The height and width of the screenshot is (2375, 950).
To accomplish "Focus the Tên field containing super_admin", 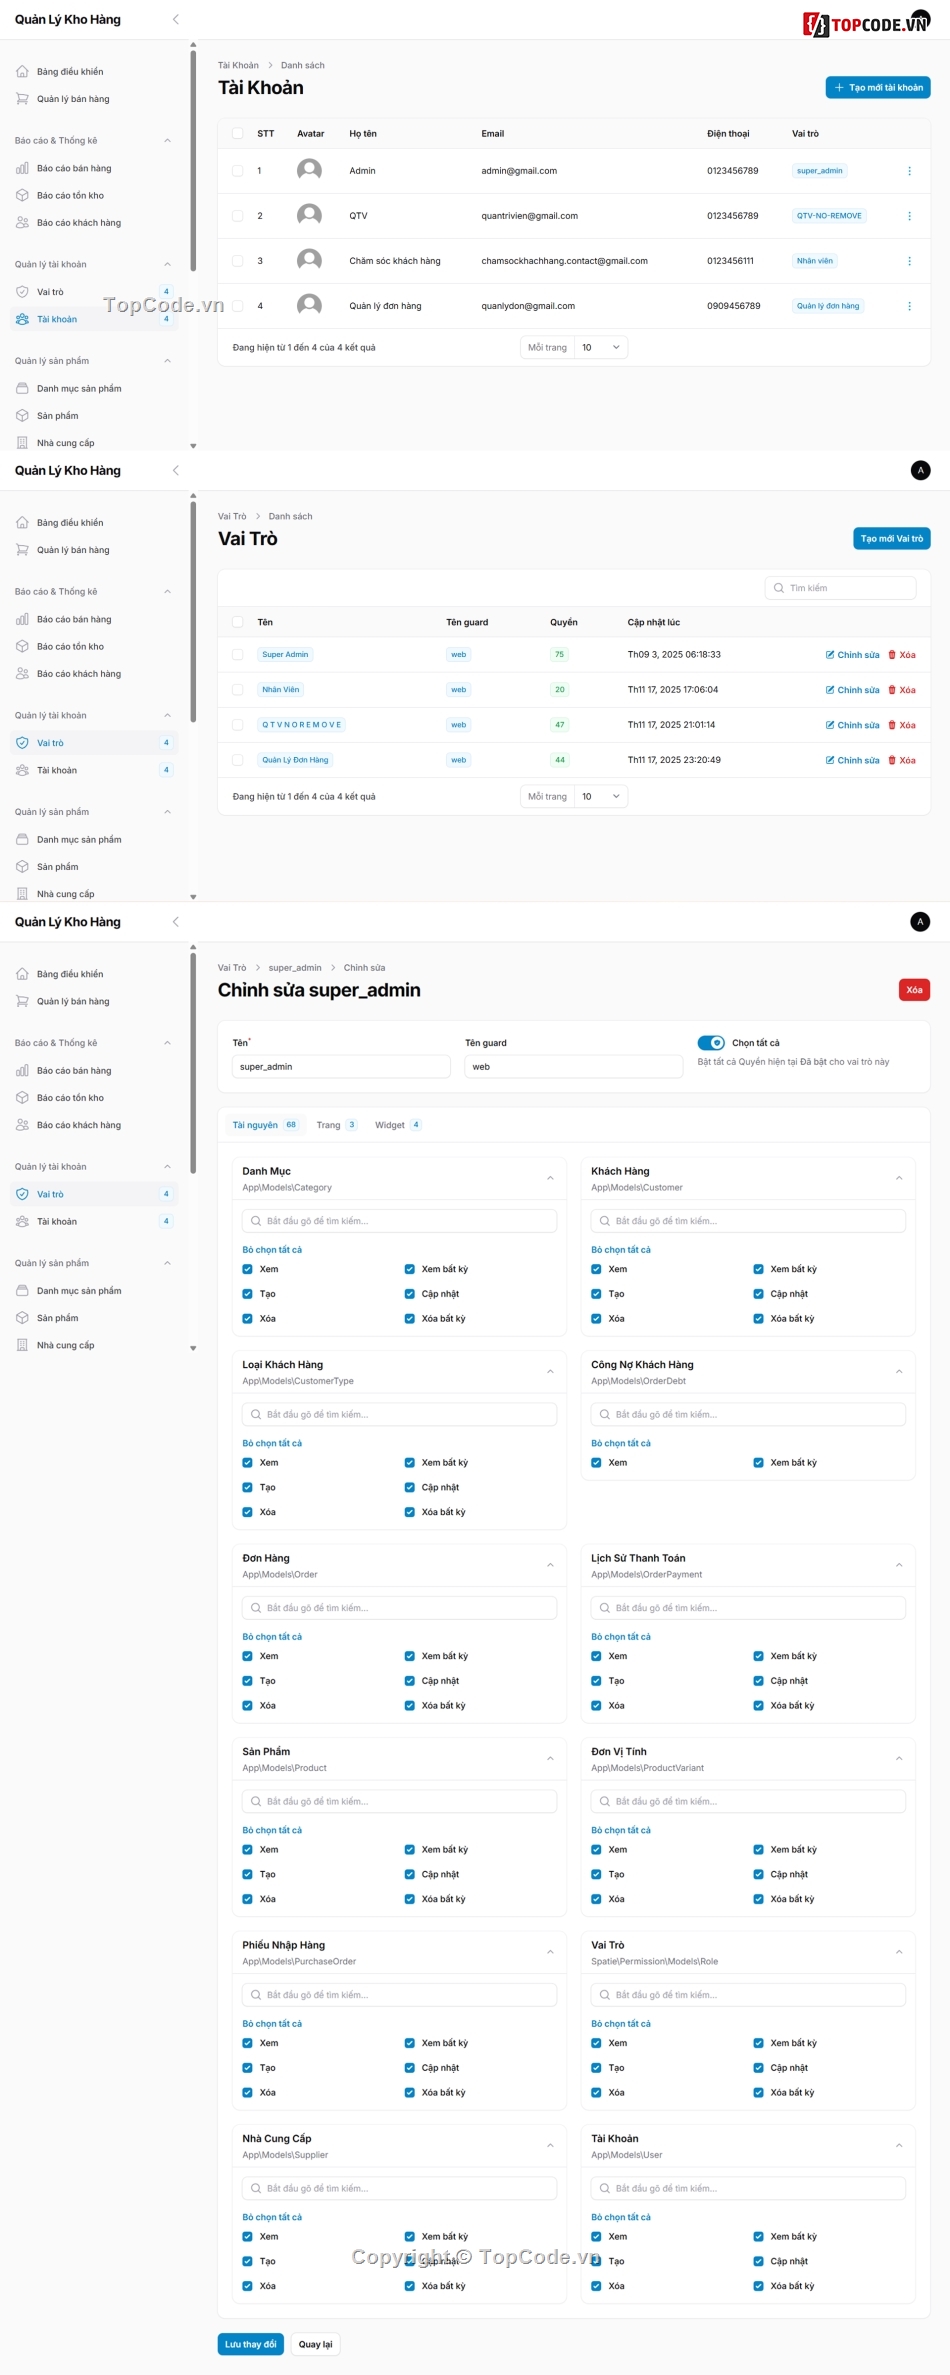I will click(x=341, y=1067).
